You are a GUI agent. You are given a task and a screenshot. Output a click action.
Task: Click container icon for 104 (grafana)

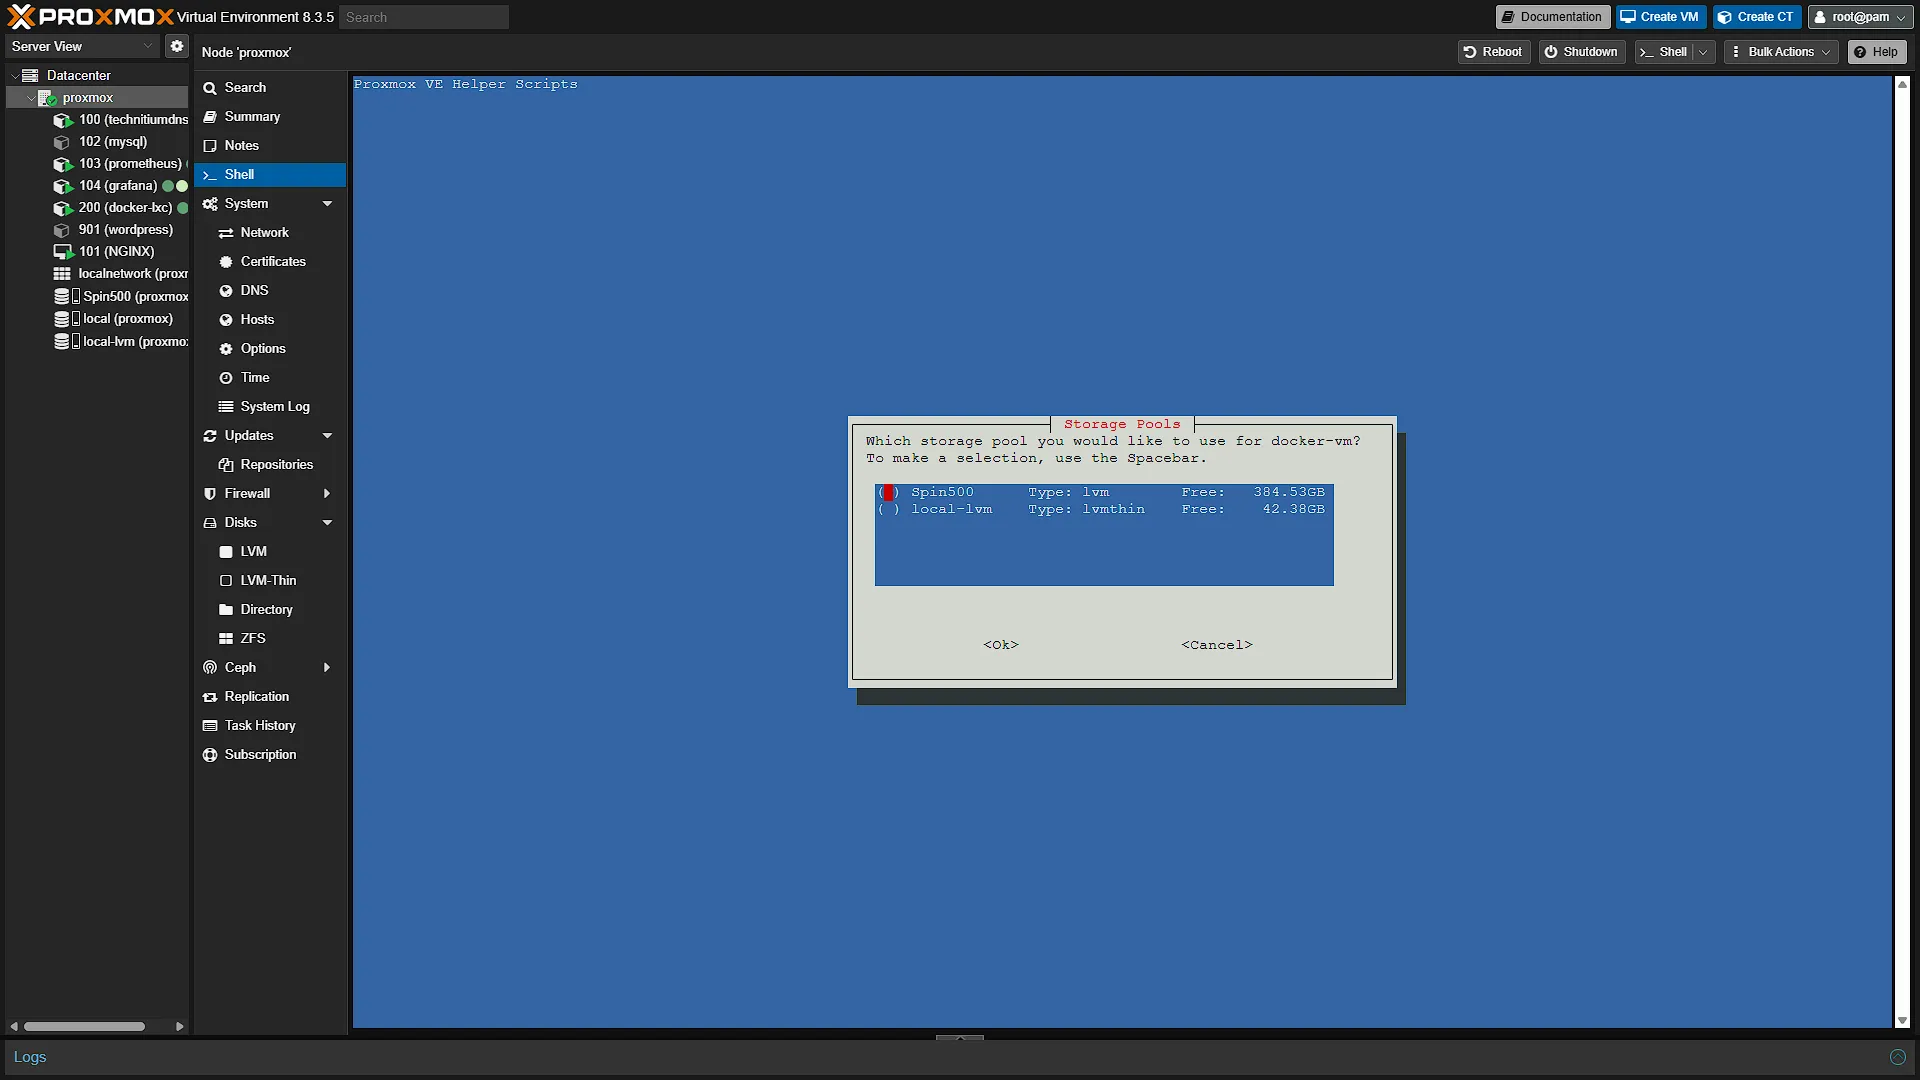[x=63, y=186]
